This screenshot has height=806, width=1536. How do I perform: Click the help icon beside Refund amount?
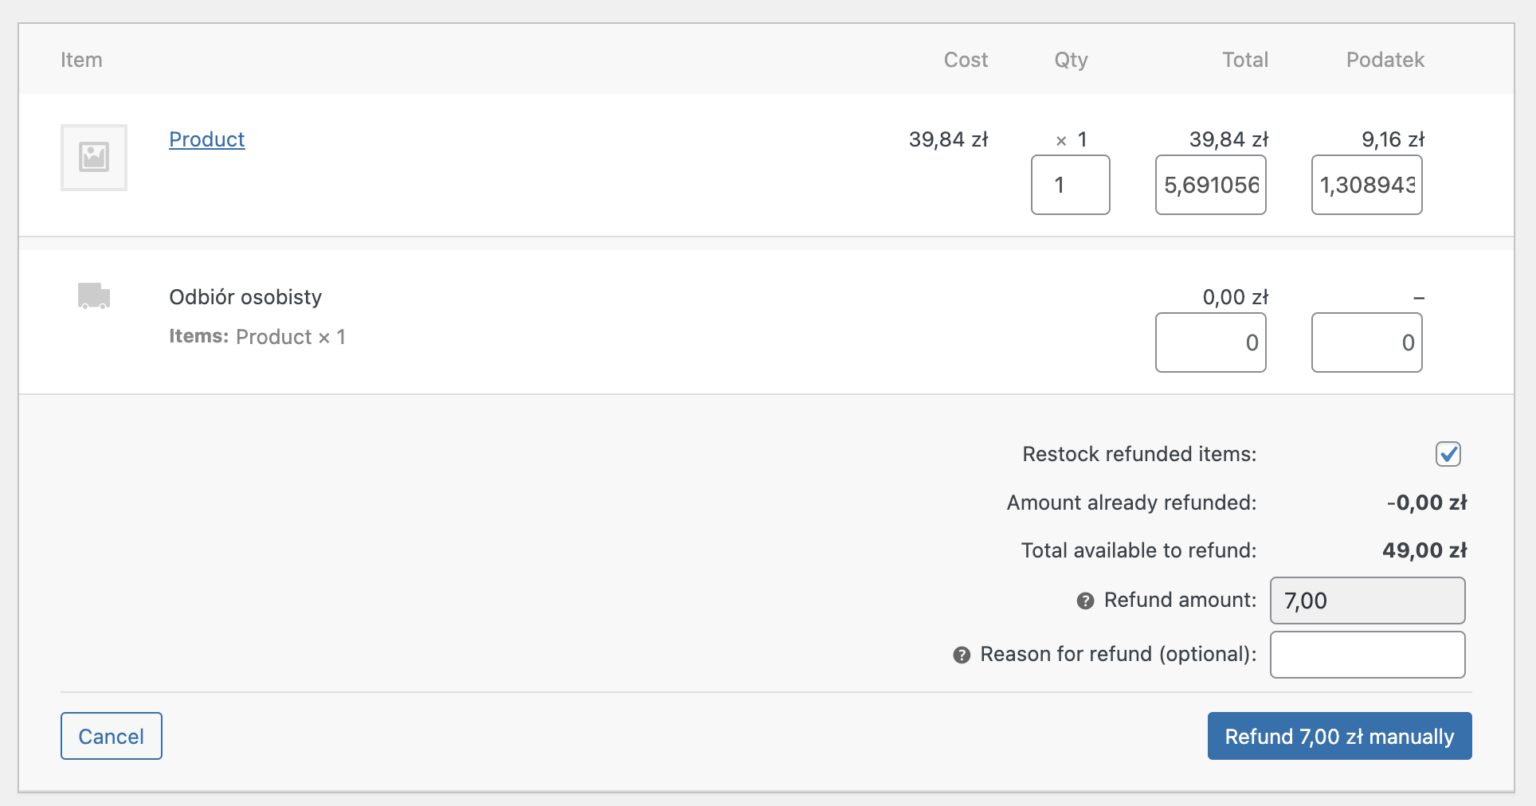coord(1084,600)
